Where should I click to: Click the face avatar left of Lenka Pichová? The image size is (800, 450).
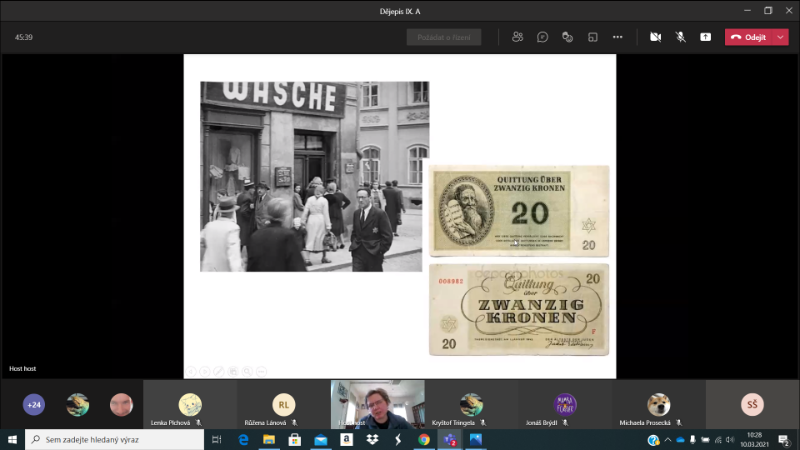(x=121, y=405)
